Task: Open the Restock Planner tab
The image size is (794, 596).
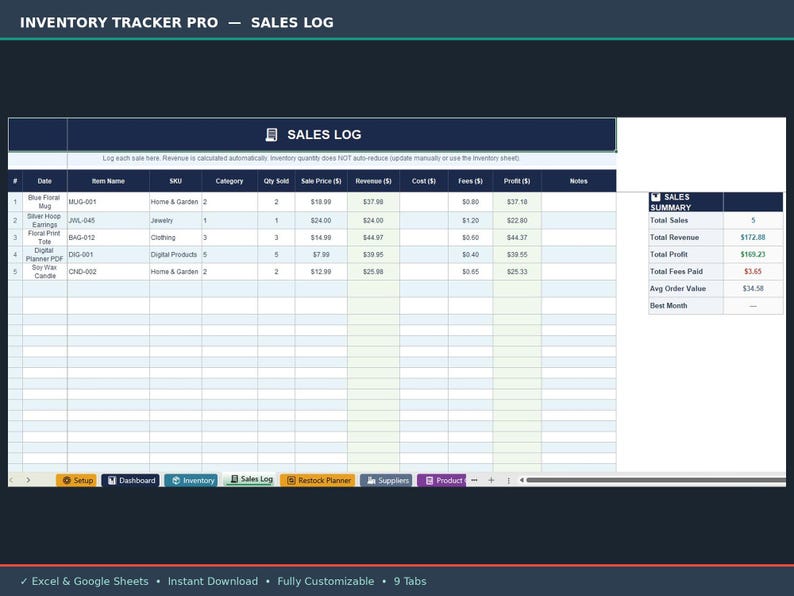Action: 318,481
